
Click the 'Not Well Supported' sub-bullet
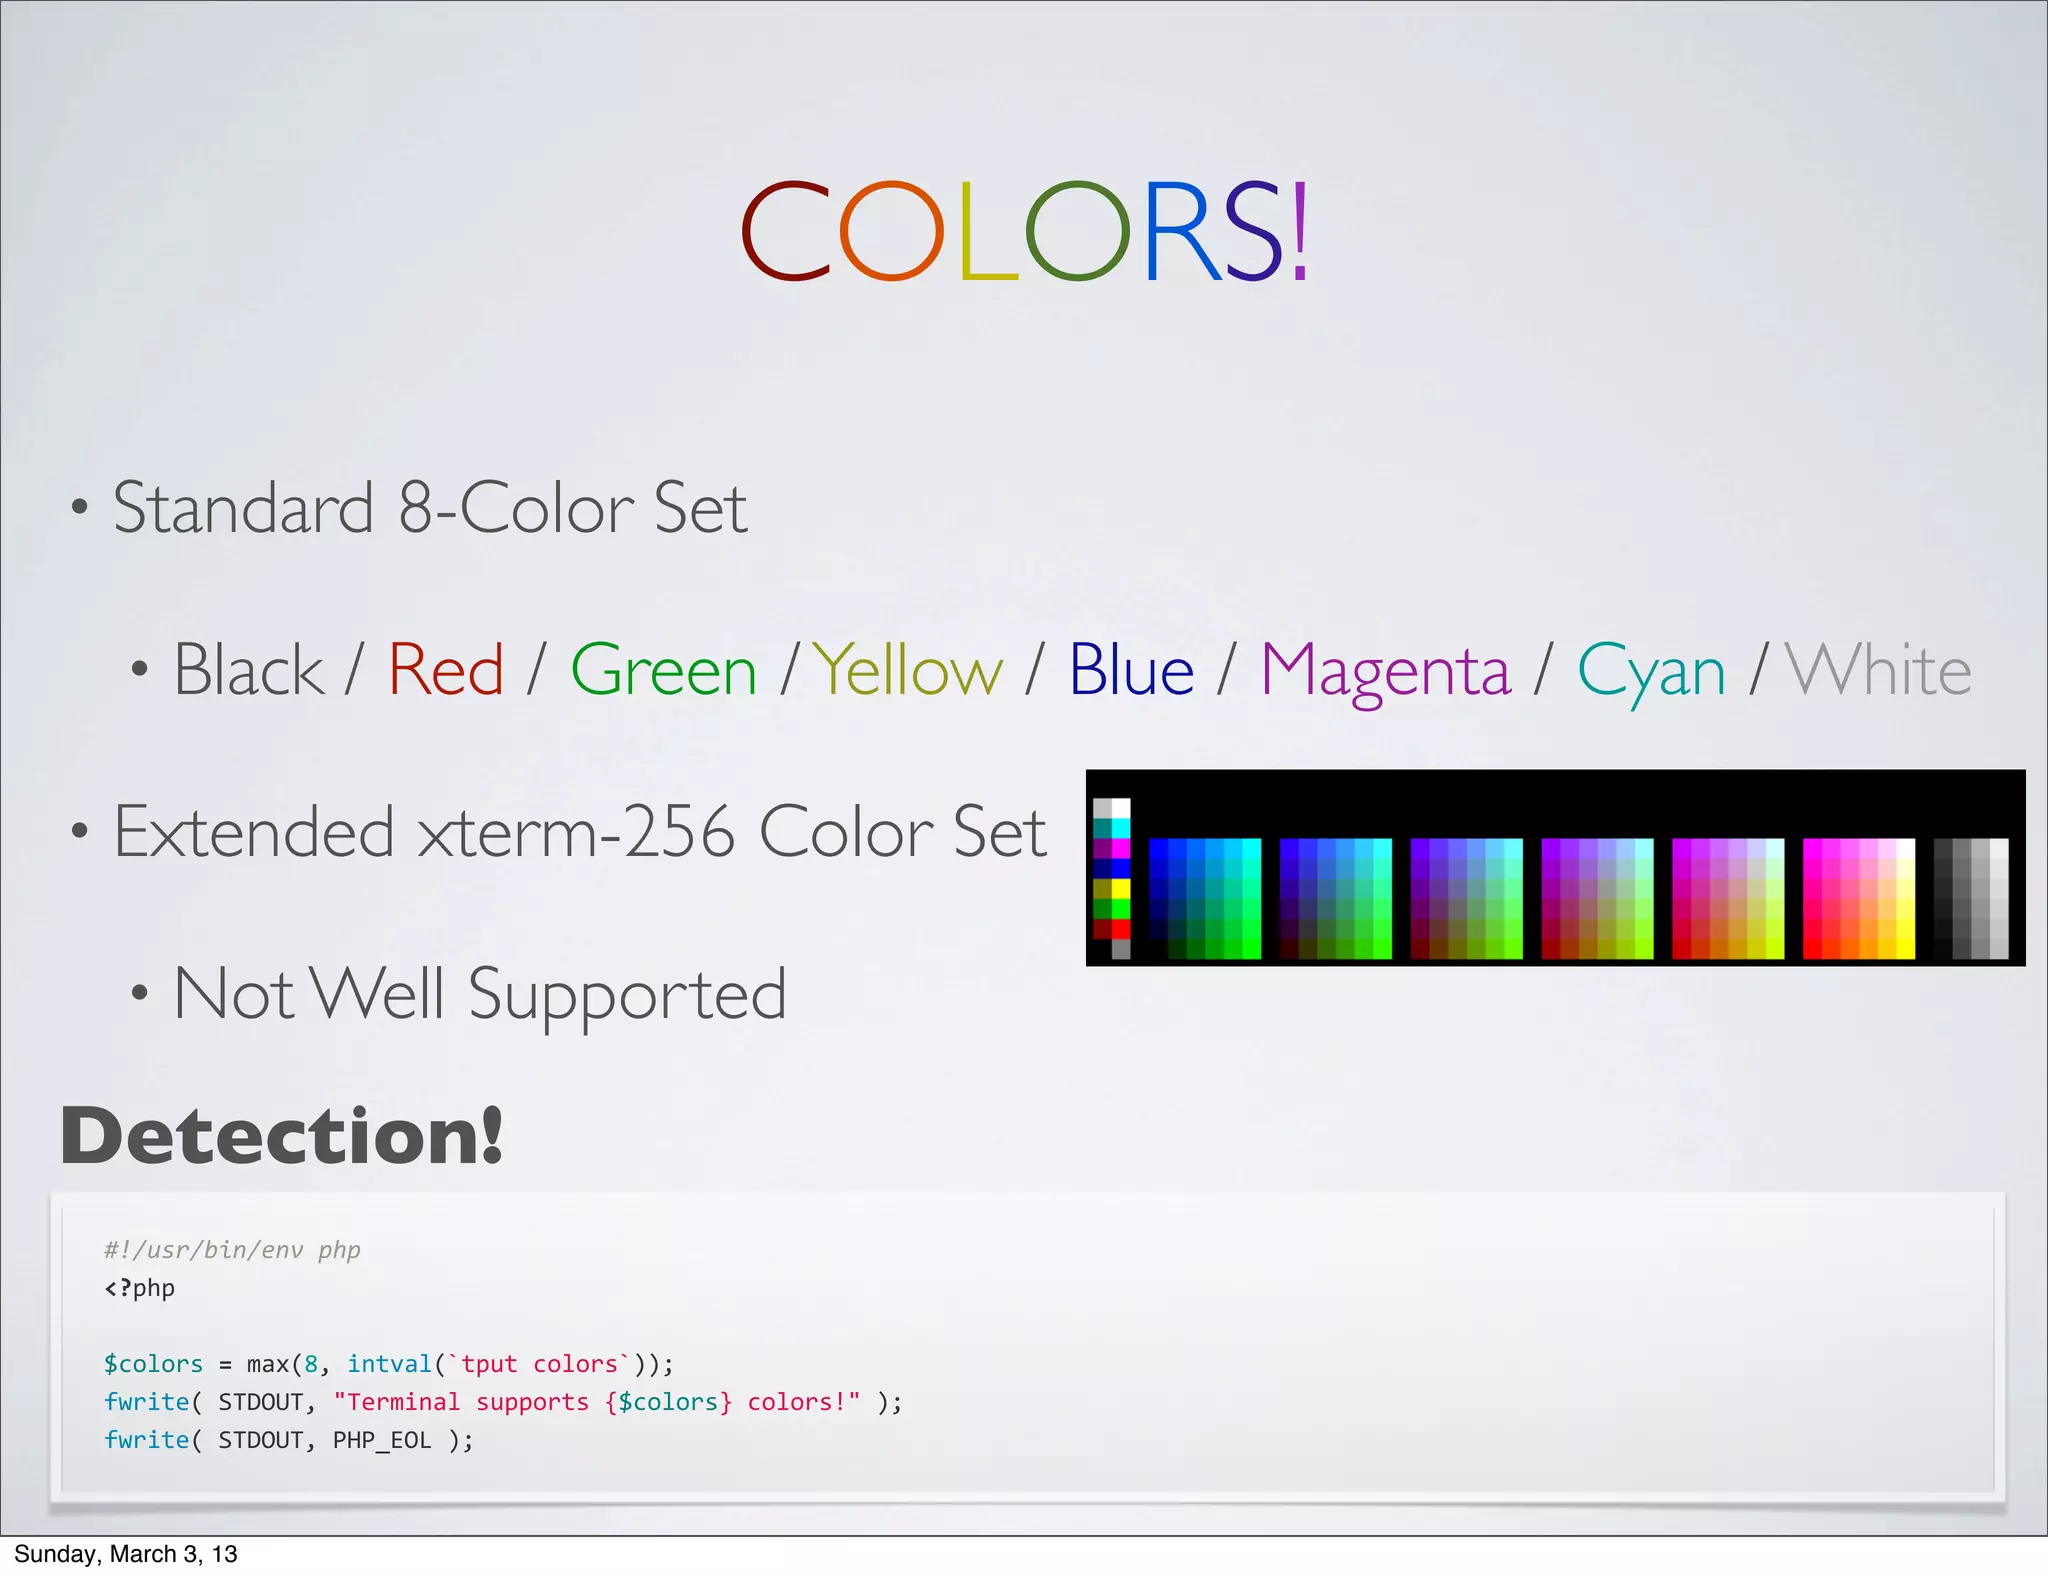pyautogui.click(x=480, y=995)
